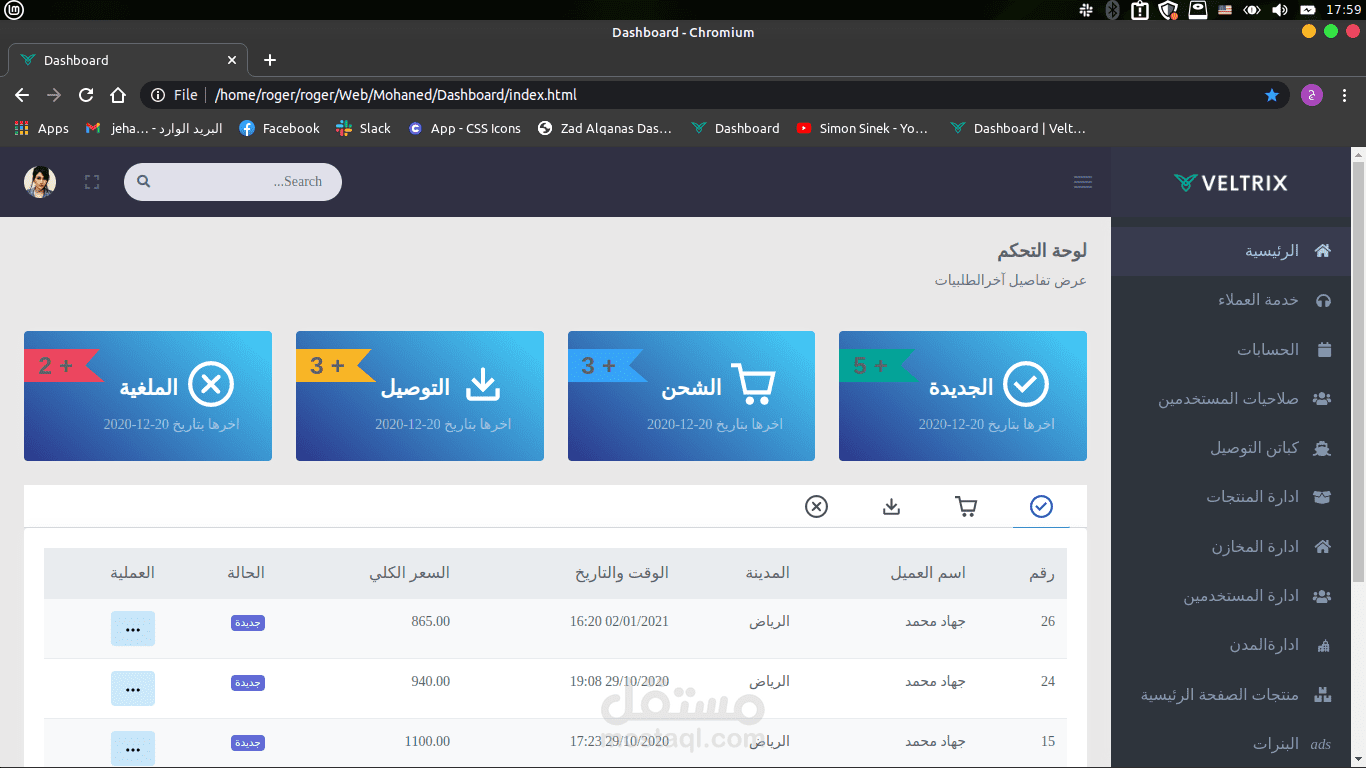Click the جديدة status badge for order 24
The width and height of the screenshot is (1366, 768).
[247, 682]
